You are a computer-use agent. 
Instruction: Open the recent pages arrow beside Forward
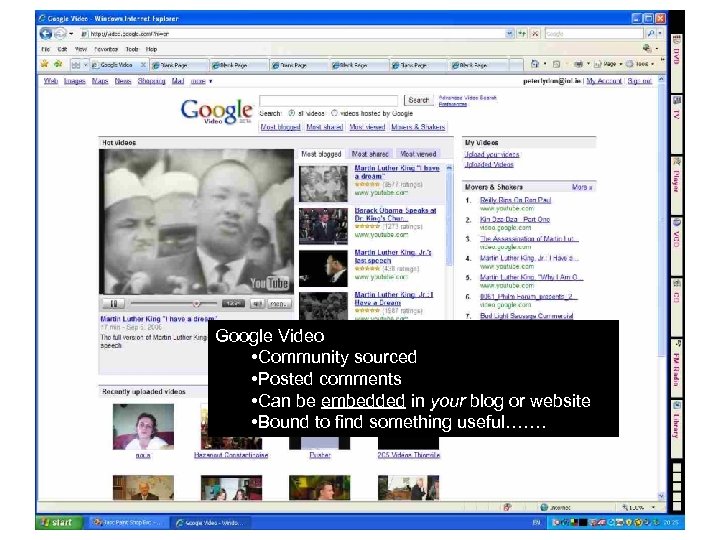click(x=71, y=34)
